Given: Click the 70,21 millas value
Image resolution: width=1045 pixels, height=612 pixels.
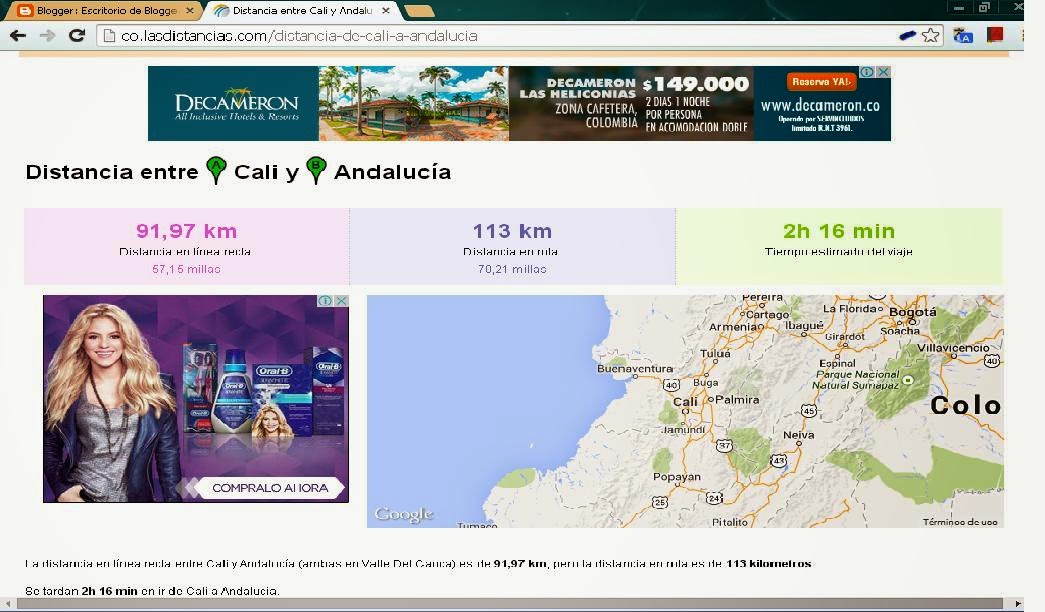Looking at the screenshot, I should point(513,269).
